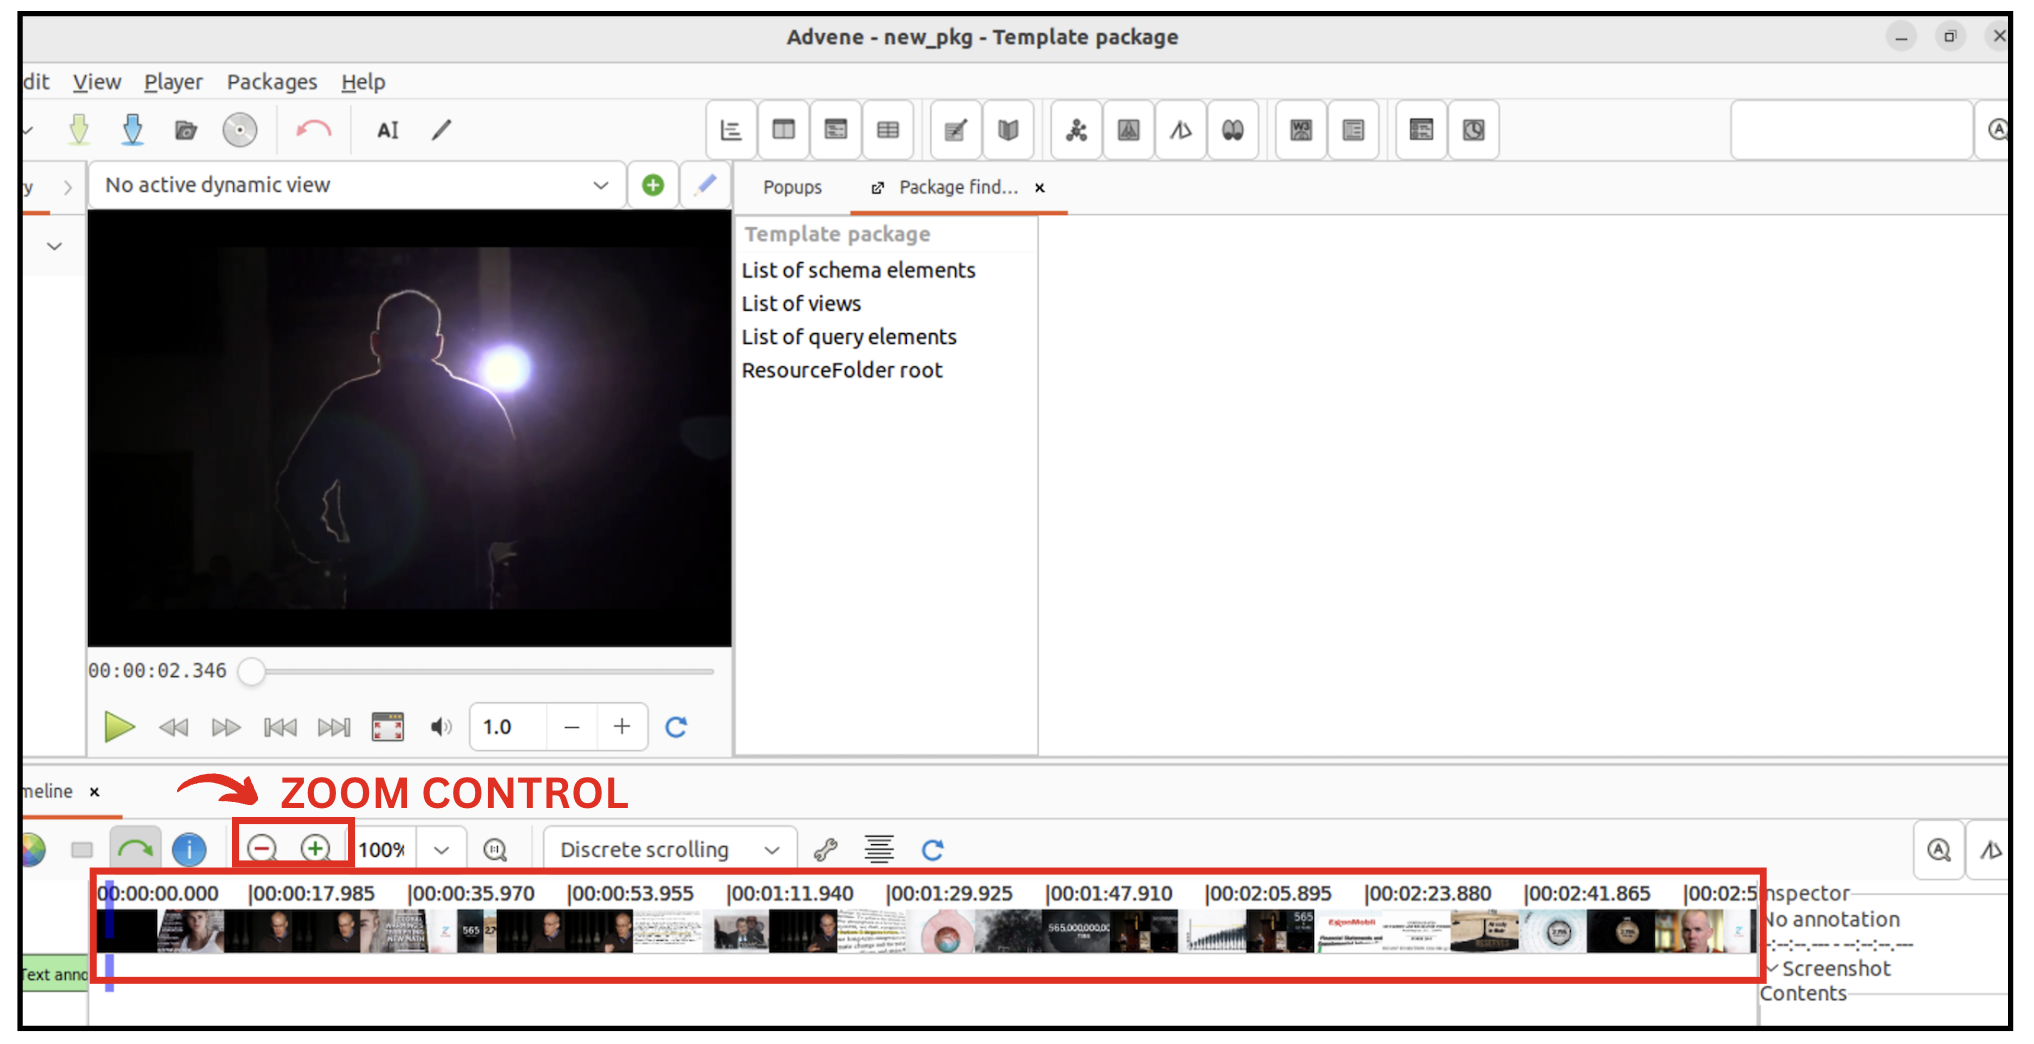Open the 100% zoom level dropdown arrow
The width and height of the screenshot is (2034, 1044).
[x=441, y=850]
